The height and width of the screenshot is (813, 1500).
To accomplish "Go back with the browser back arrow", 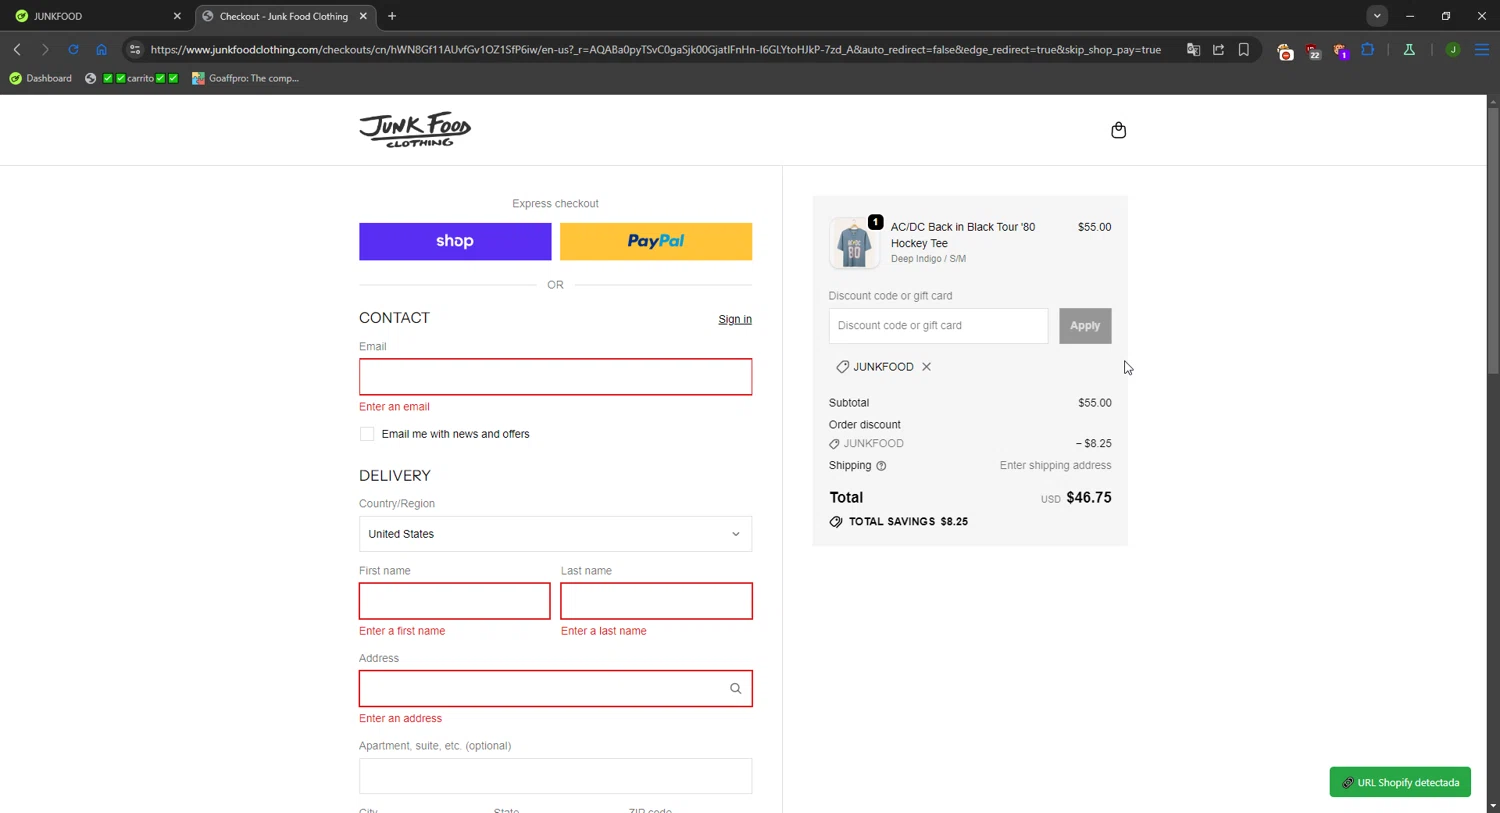I will point(17,49).
